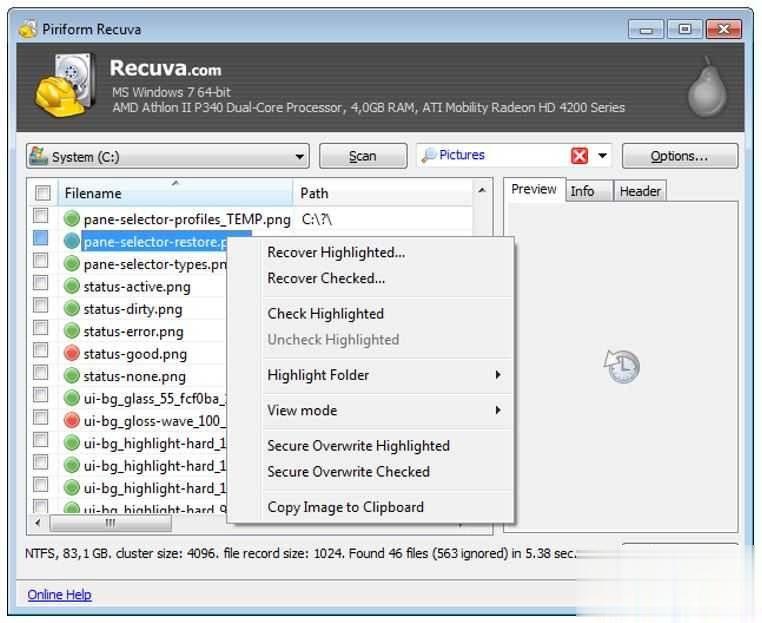The image size is (762, 623).
Task: Check the box for status-good.png
Action: pos(40,350)
